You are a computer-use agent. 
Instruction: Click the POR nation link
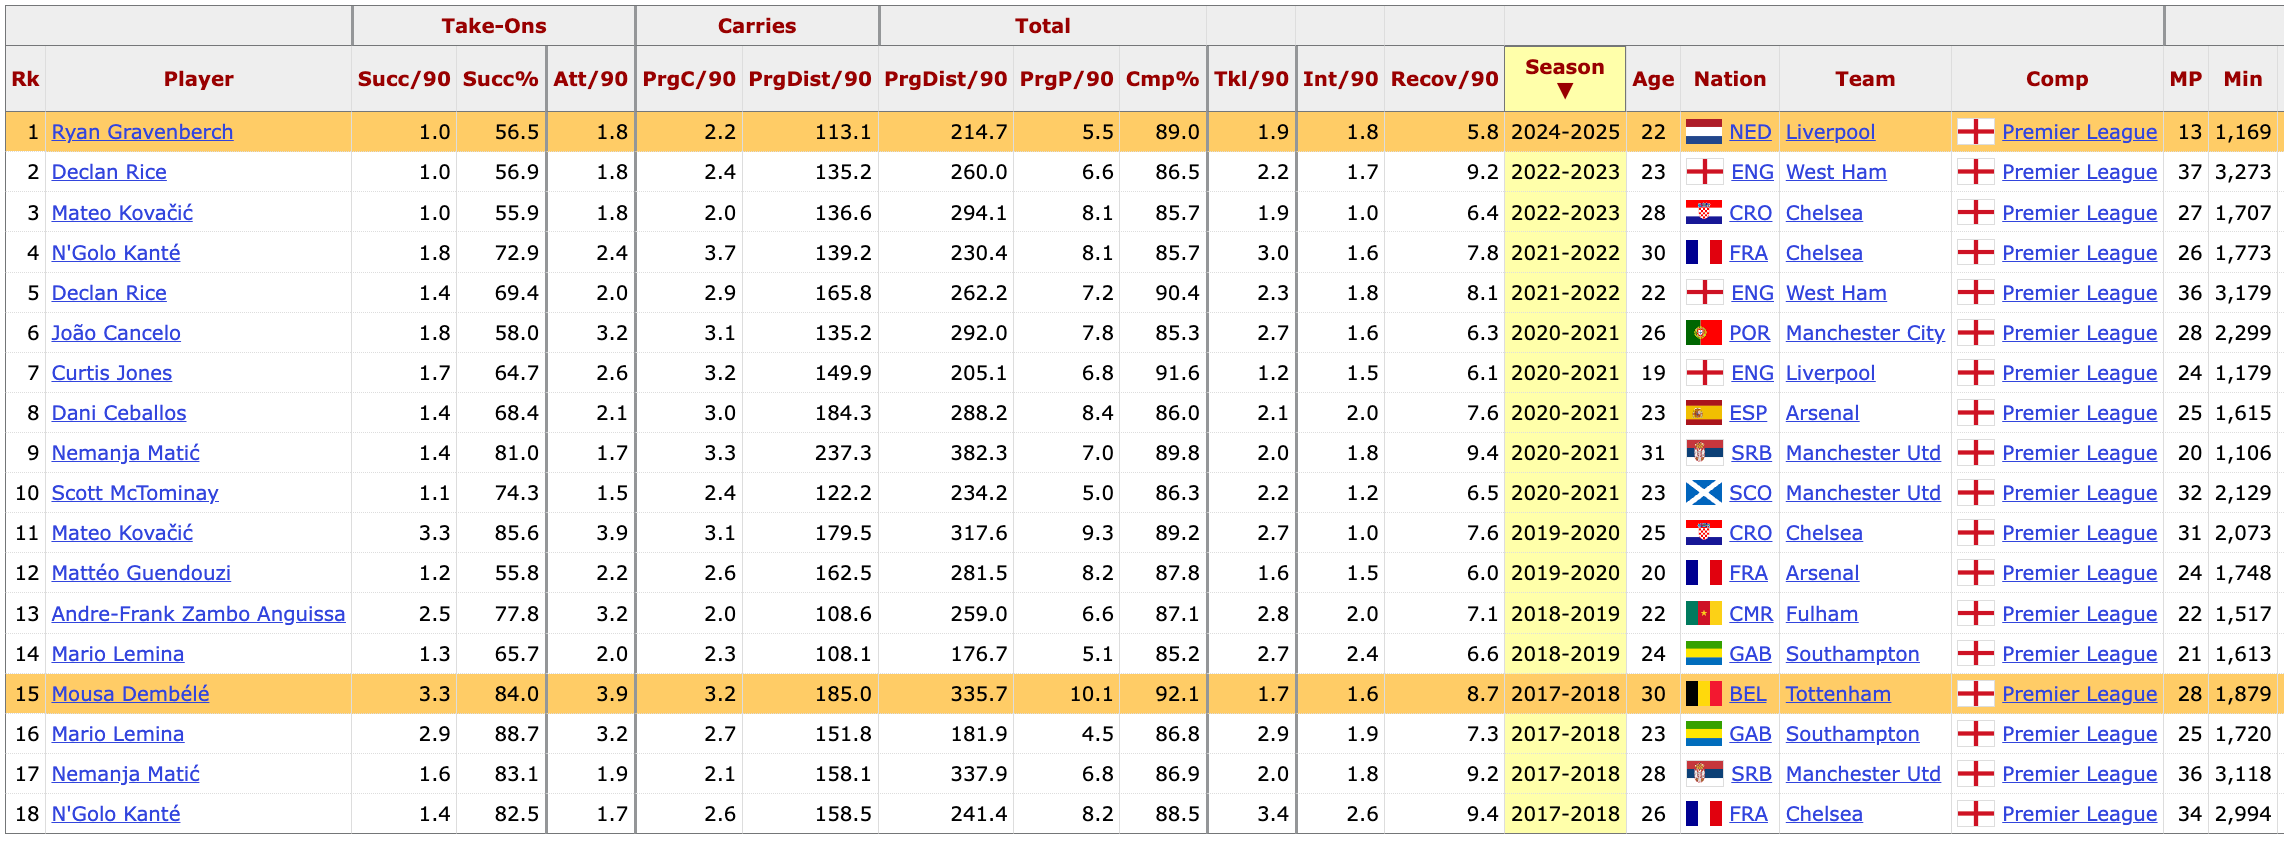click(x=1749, y=333)
